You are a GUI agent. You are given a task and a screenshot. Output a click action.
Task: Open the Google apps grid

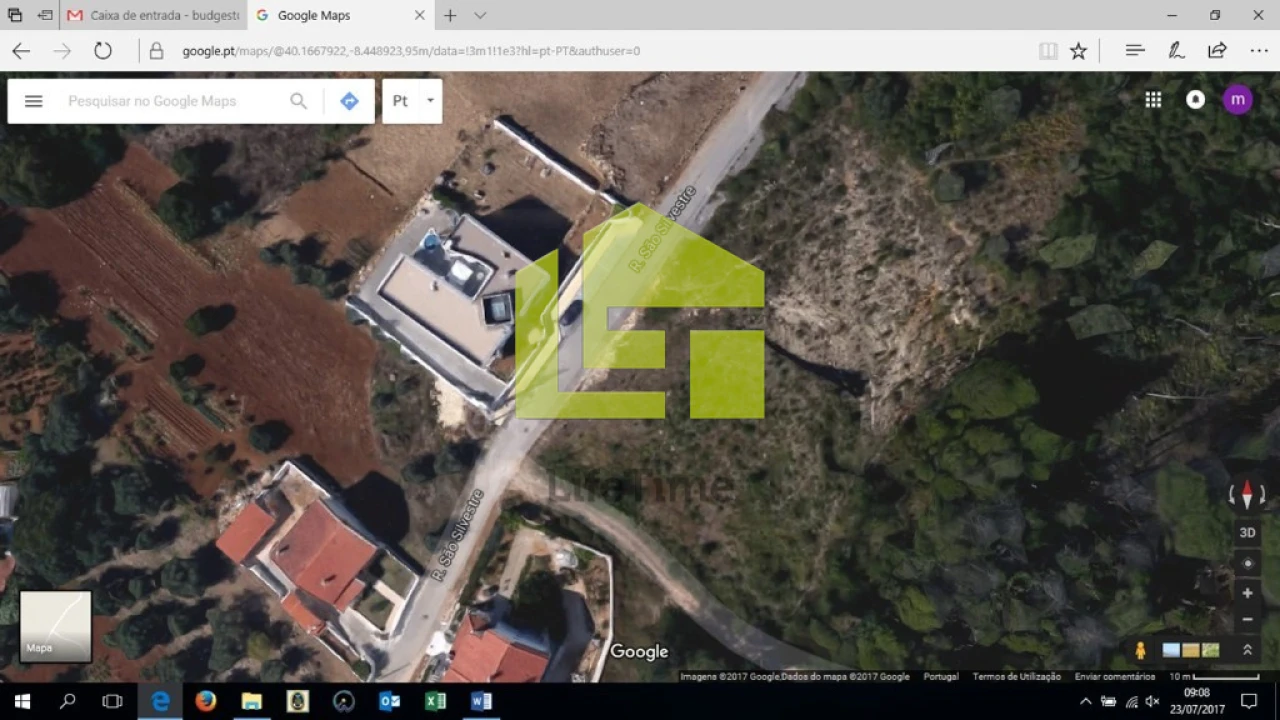[x=1153, y=100]
